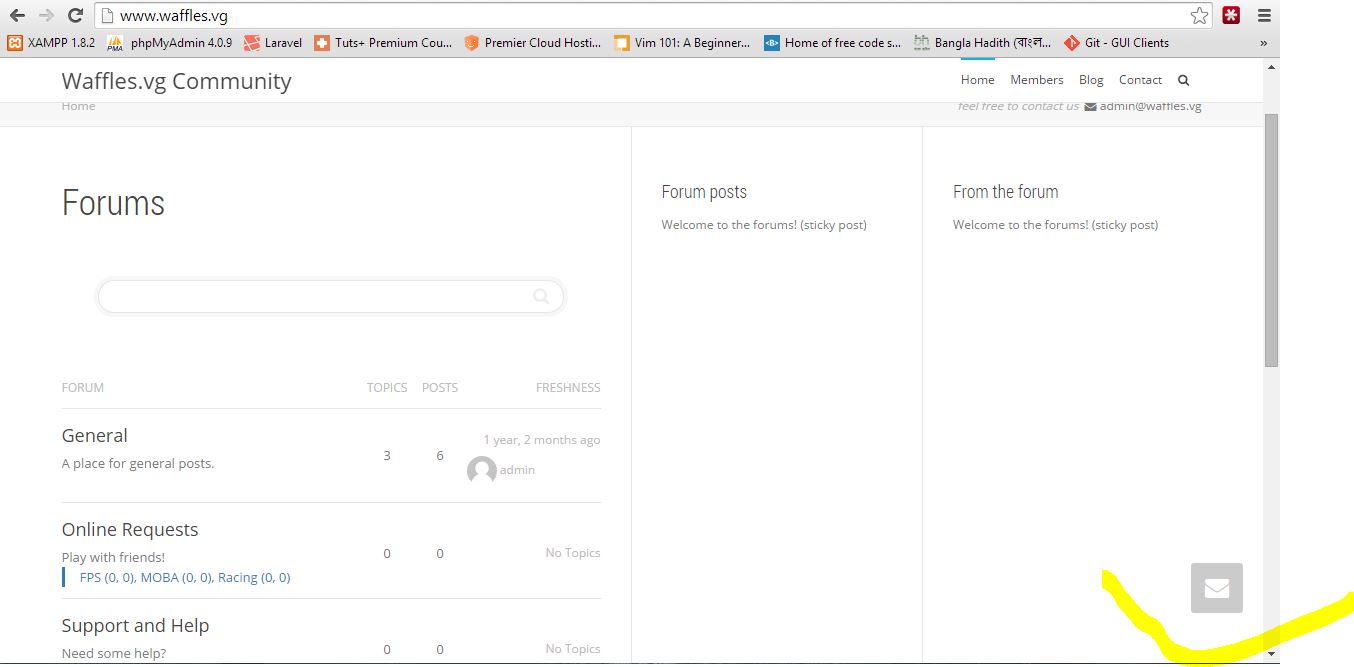Open the Contact page from navigation
Screen dimensions: 1354x667
1140,80
